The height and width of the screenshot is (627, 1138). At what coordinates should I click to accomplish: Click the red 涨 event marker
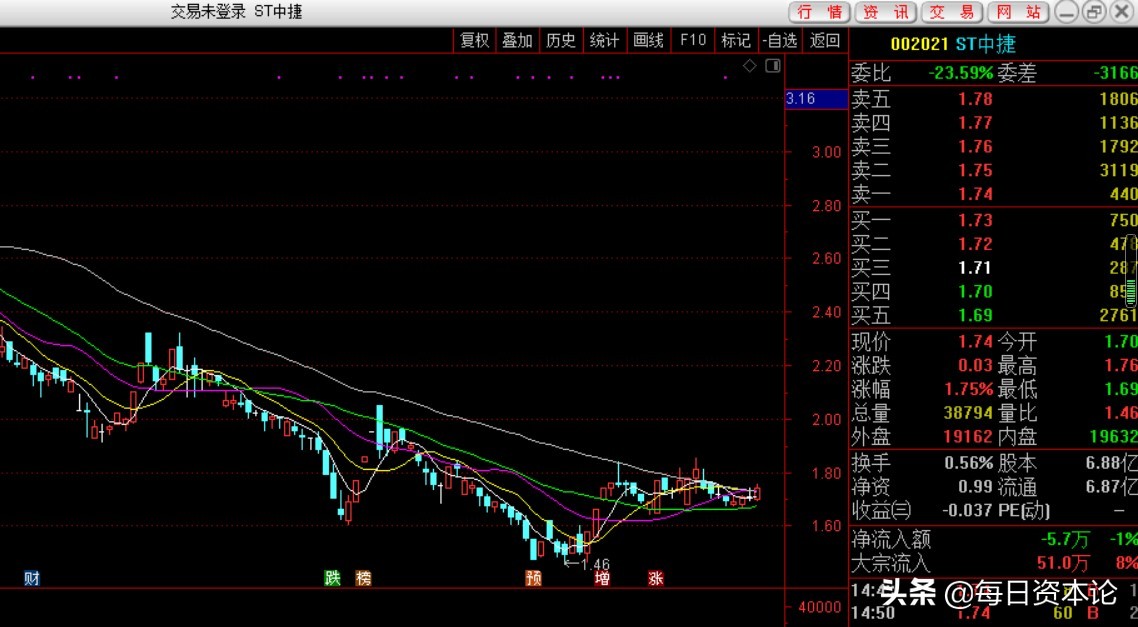tap(656, 578)
